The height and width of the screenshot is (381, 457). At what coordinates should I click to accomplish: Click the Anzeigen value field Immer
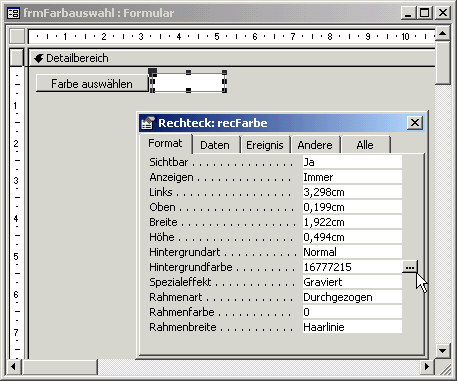click(352, 177)
